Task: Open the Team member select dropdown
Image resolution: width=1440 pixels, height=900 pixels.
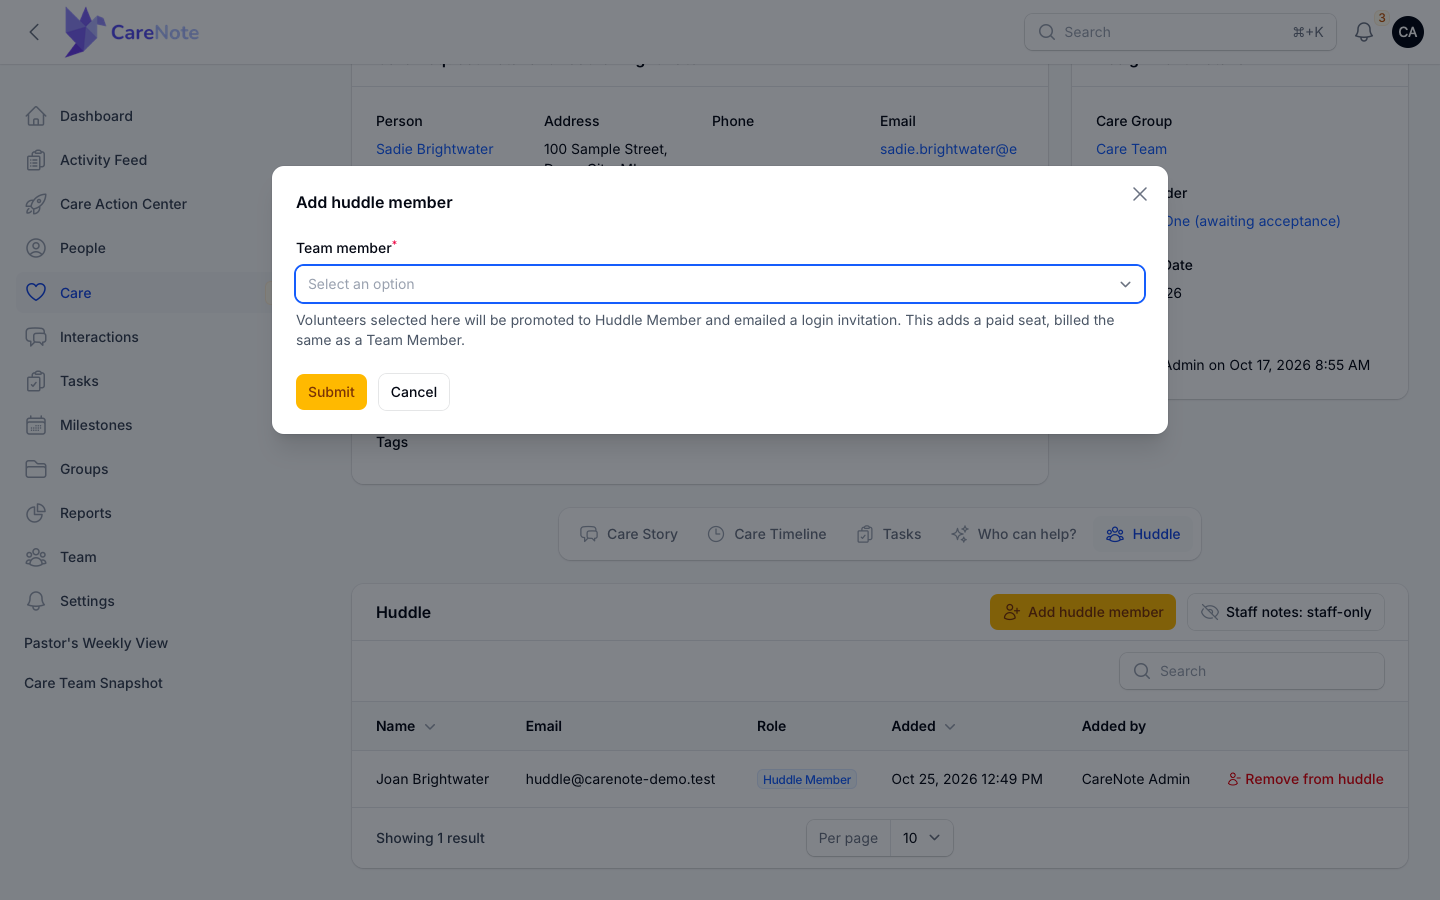Action: pyautogui.click(x=720, y=284)
